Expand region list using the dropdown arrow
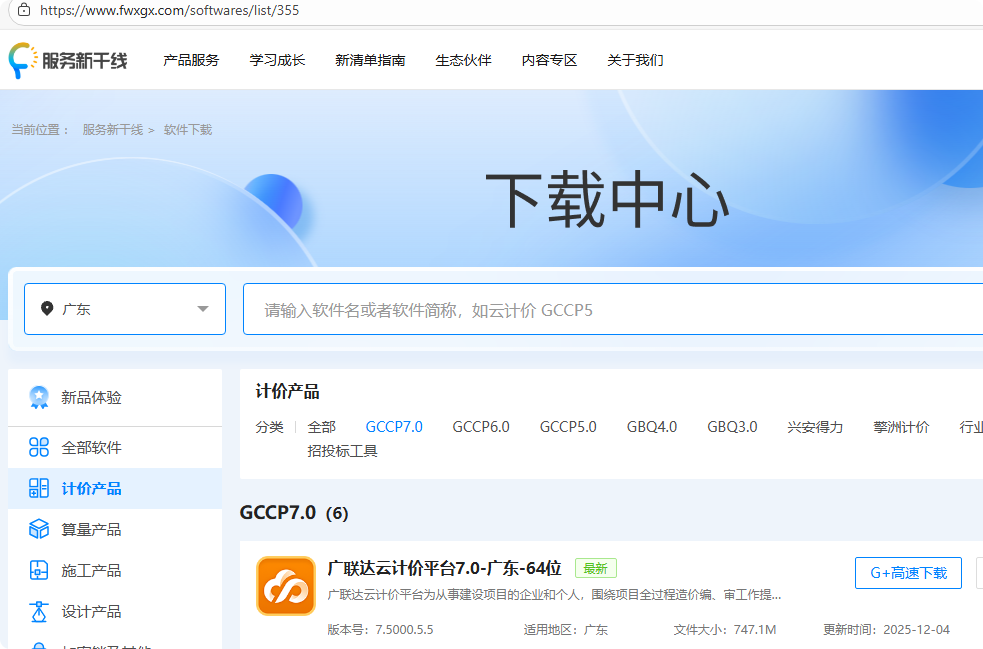 coord(202,309)
